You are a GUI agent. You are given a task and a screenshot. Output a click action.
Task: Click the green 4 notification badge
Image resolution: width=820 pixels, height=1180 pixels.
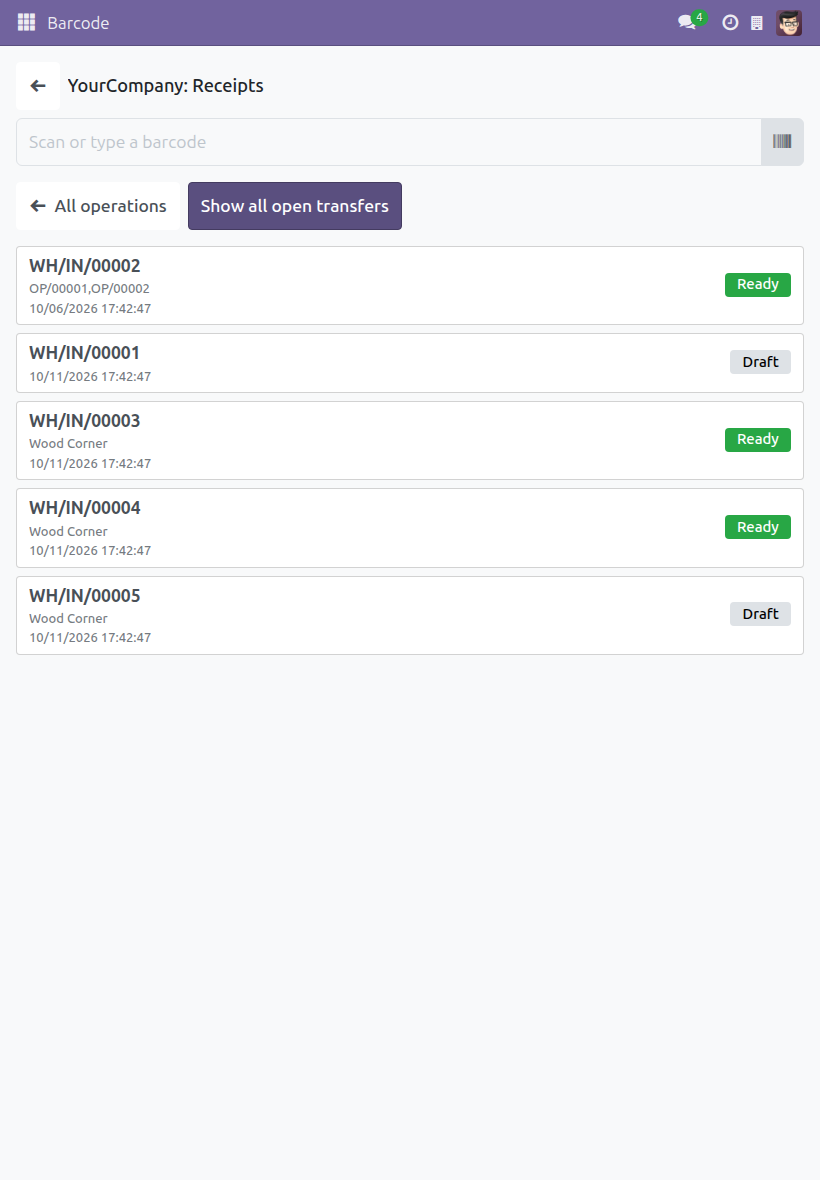pos(700,17)
